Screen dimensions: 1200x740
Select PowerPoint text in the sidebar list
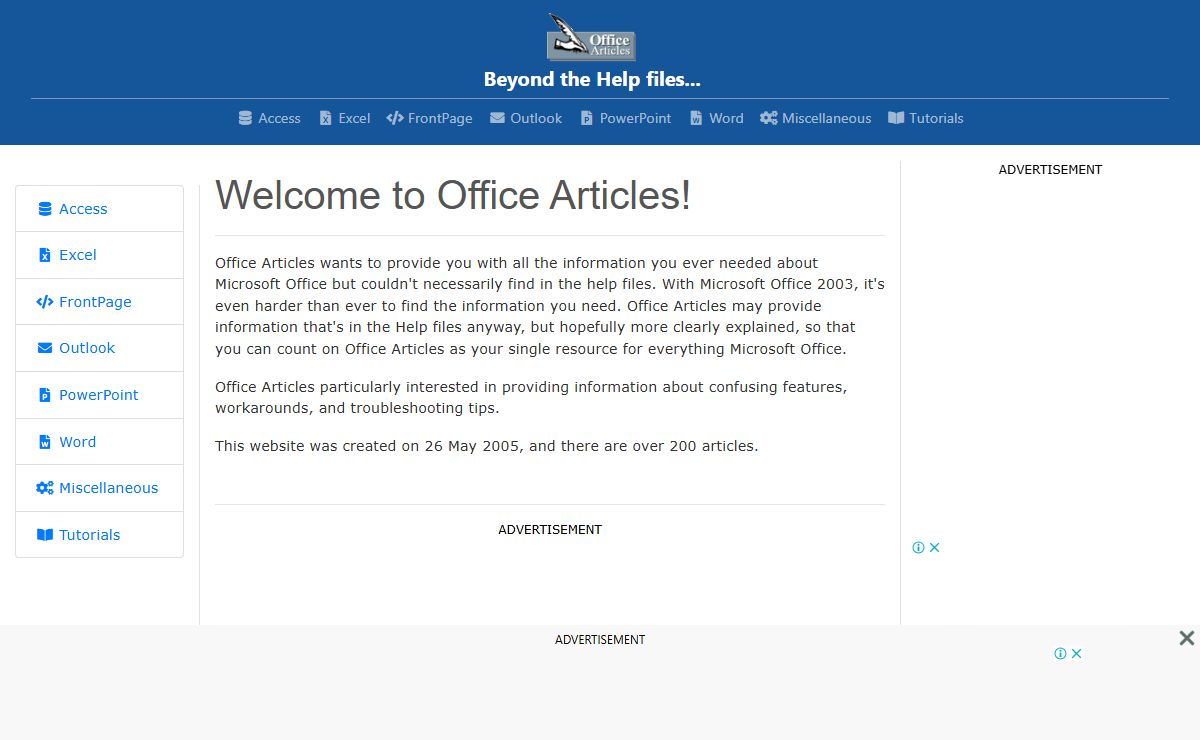pos(99,395)
